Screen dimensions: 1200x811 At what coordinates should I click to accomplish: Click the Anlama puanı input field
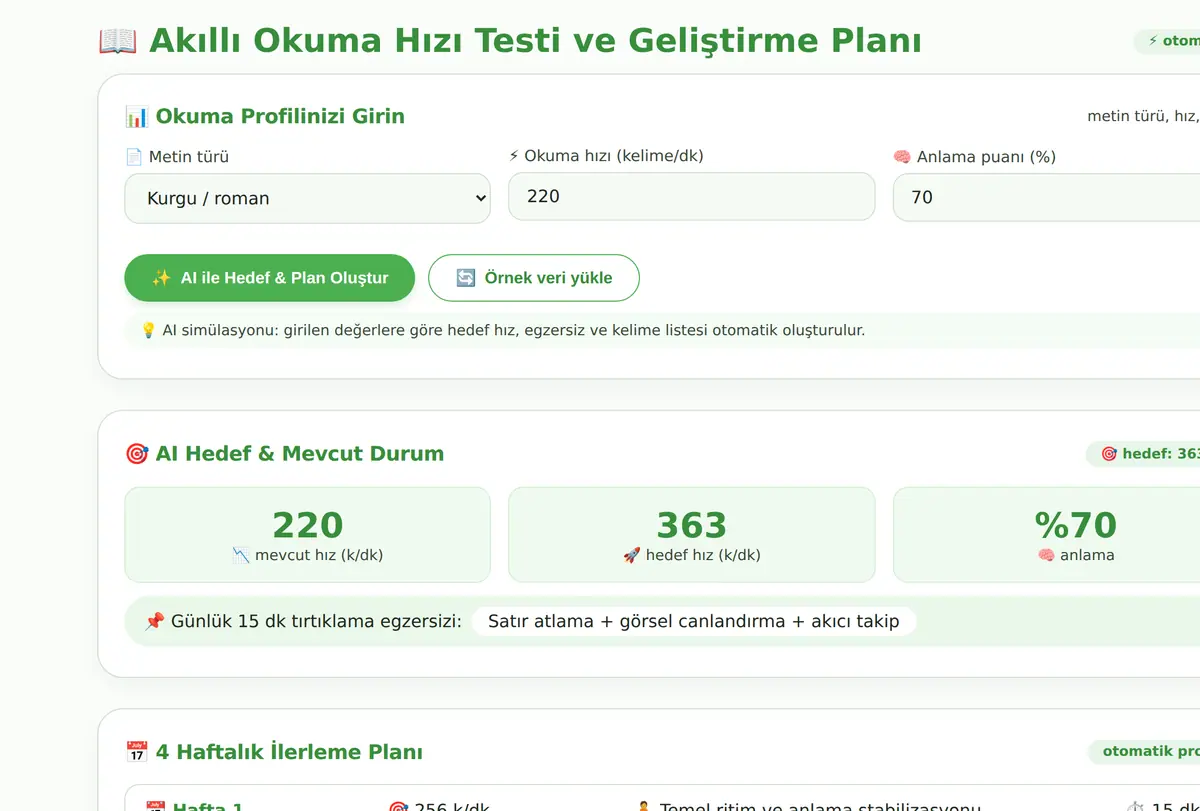coord(1046,197)
